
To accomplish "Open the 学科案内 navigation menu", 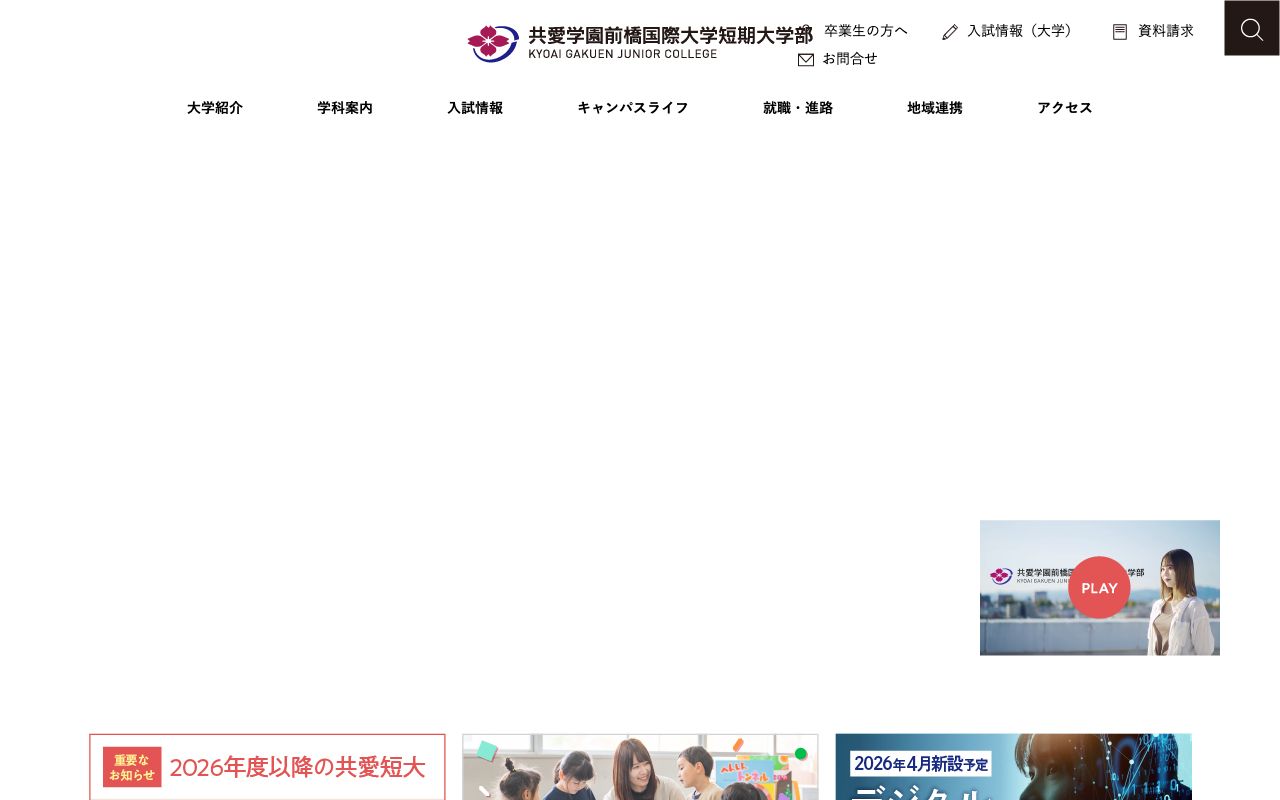I will 345,108.
